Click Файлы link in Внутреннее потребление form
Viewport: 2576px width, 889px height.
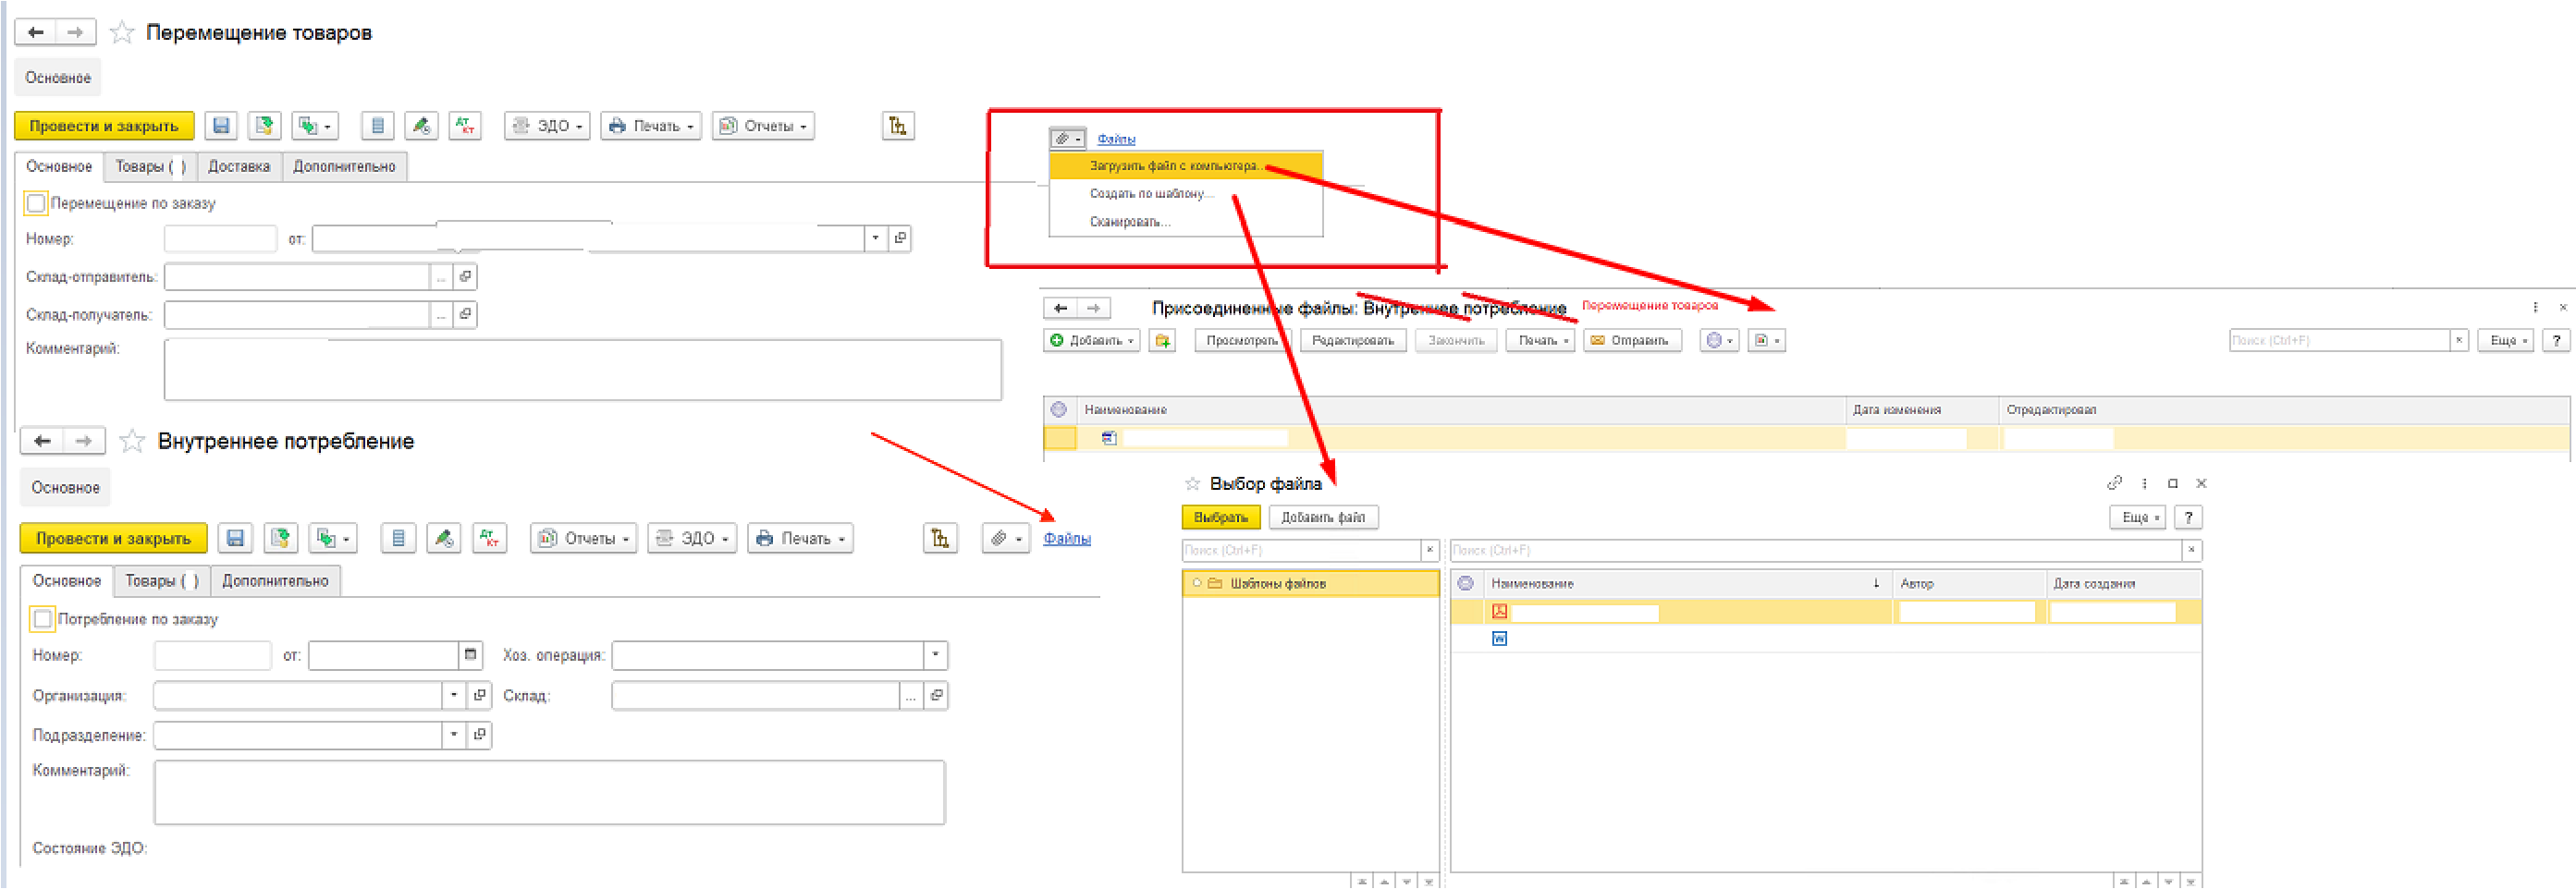coord(1066,538)
